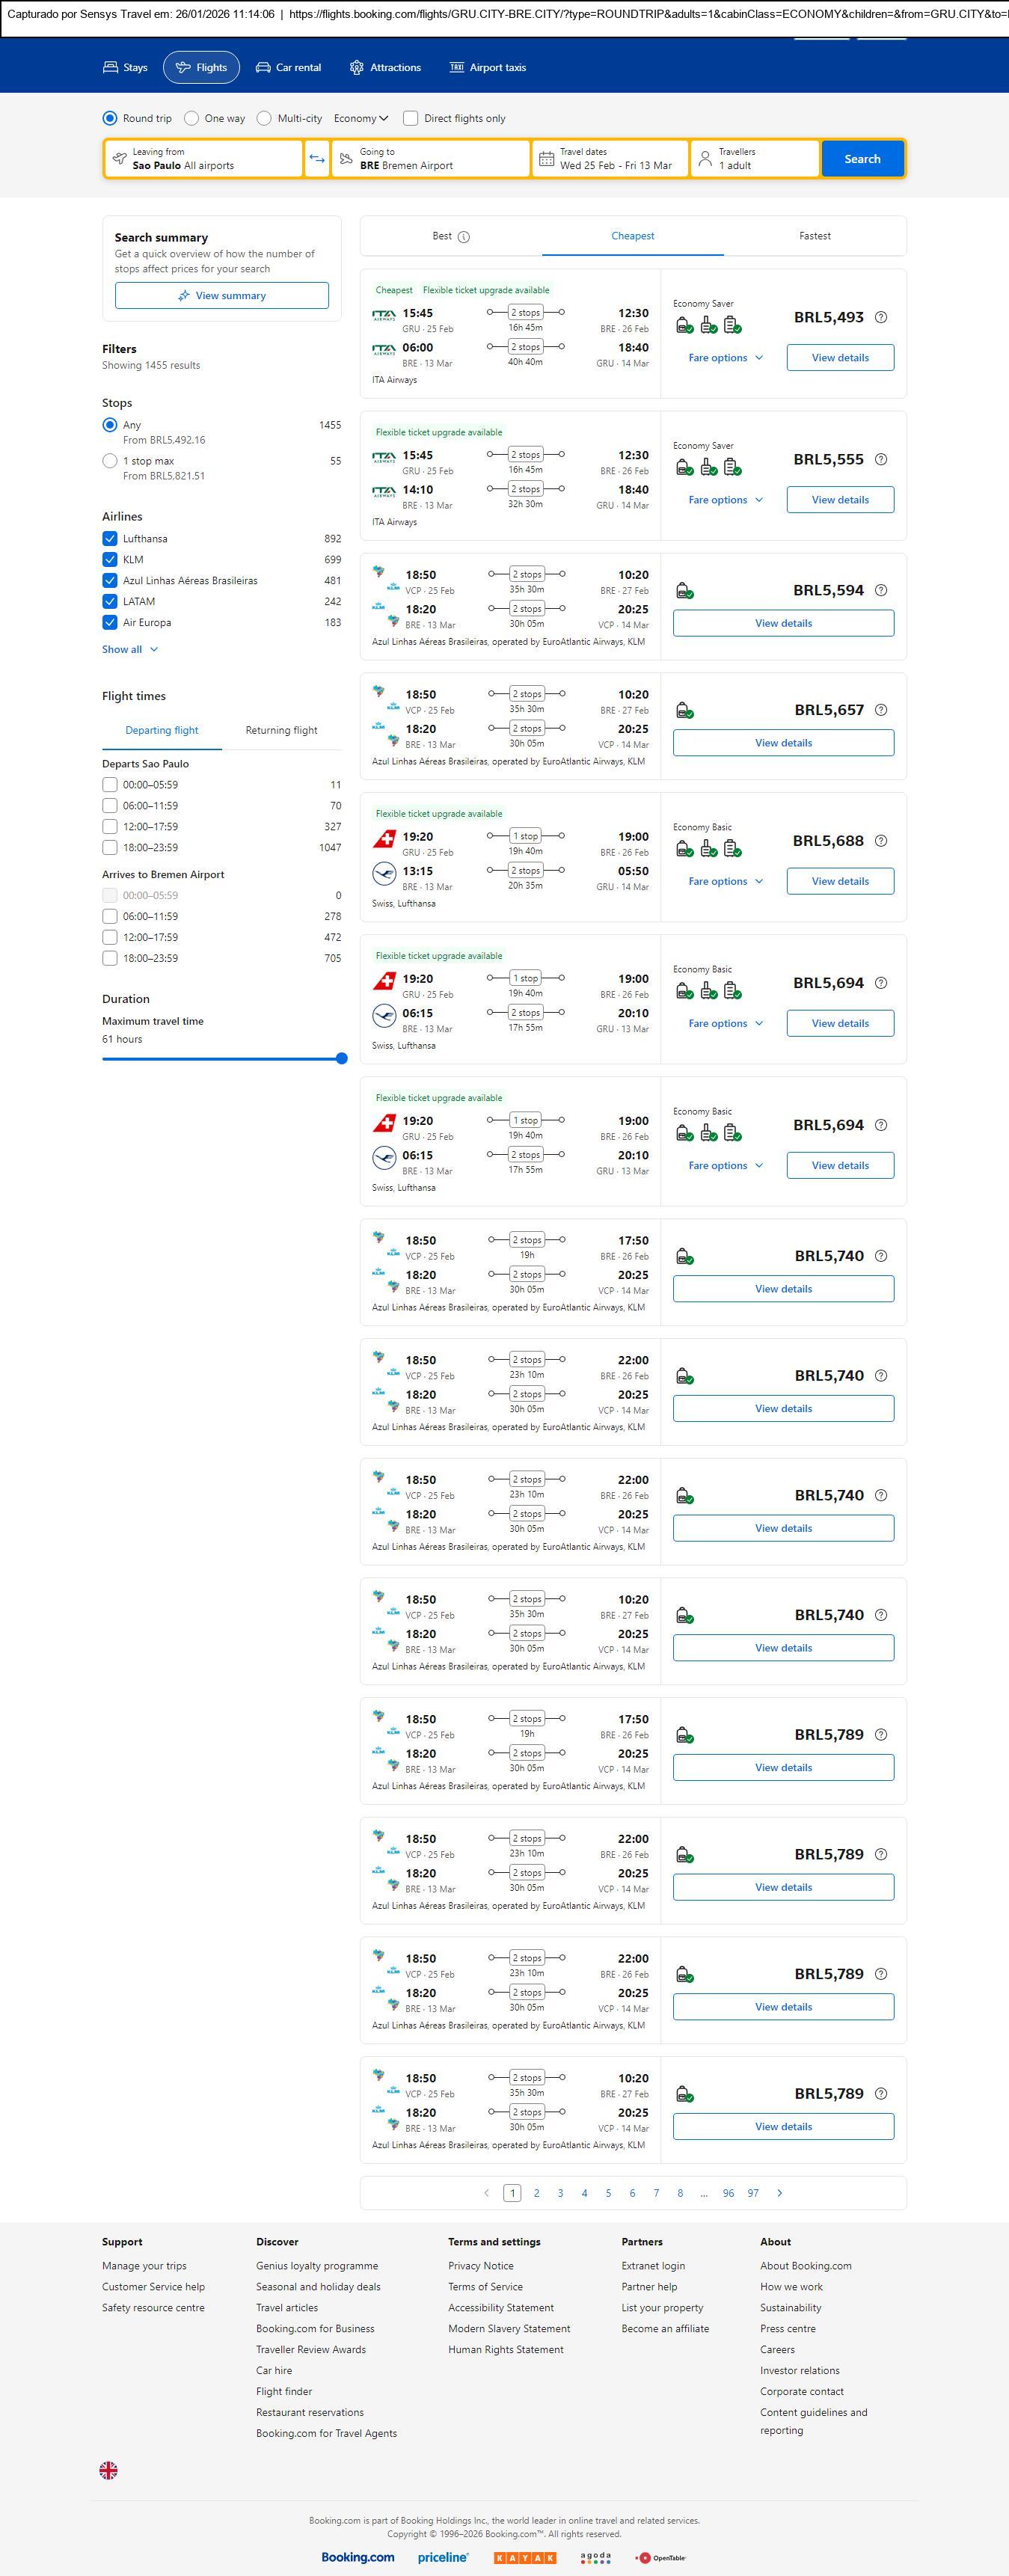This screenshot has height=2576, width=1009.
Task: Click the price help icon beside BRL5,493
Action: pyautogui.click(x=881, y=317)
